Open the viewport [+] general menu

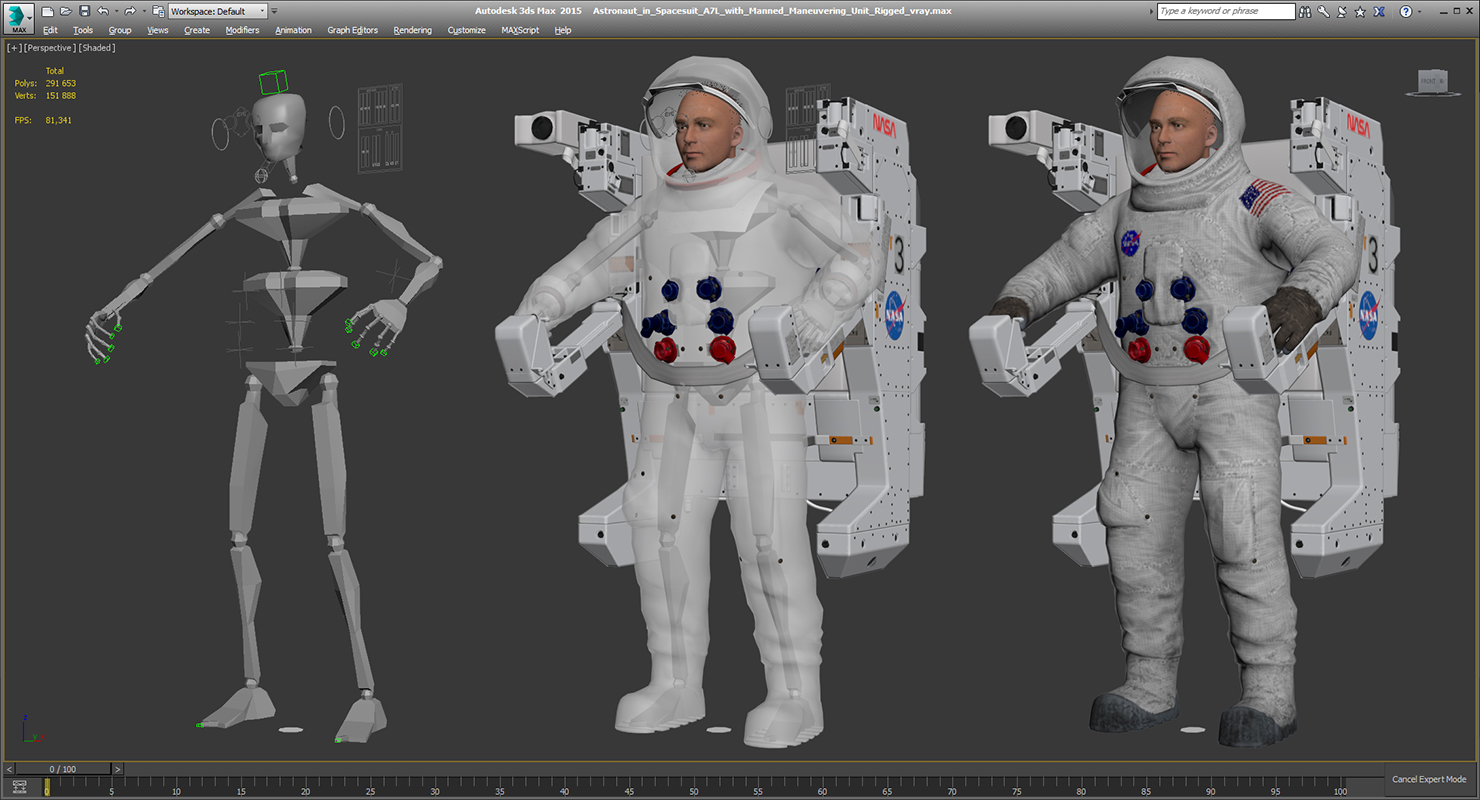pos(14,47)
